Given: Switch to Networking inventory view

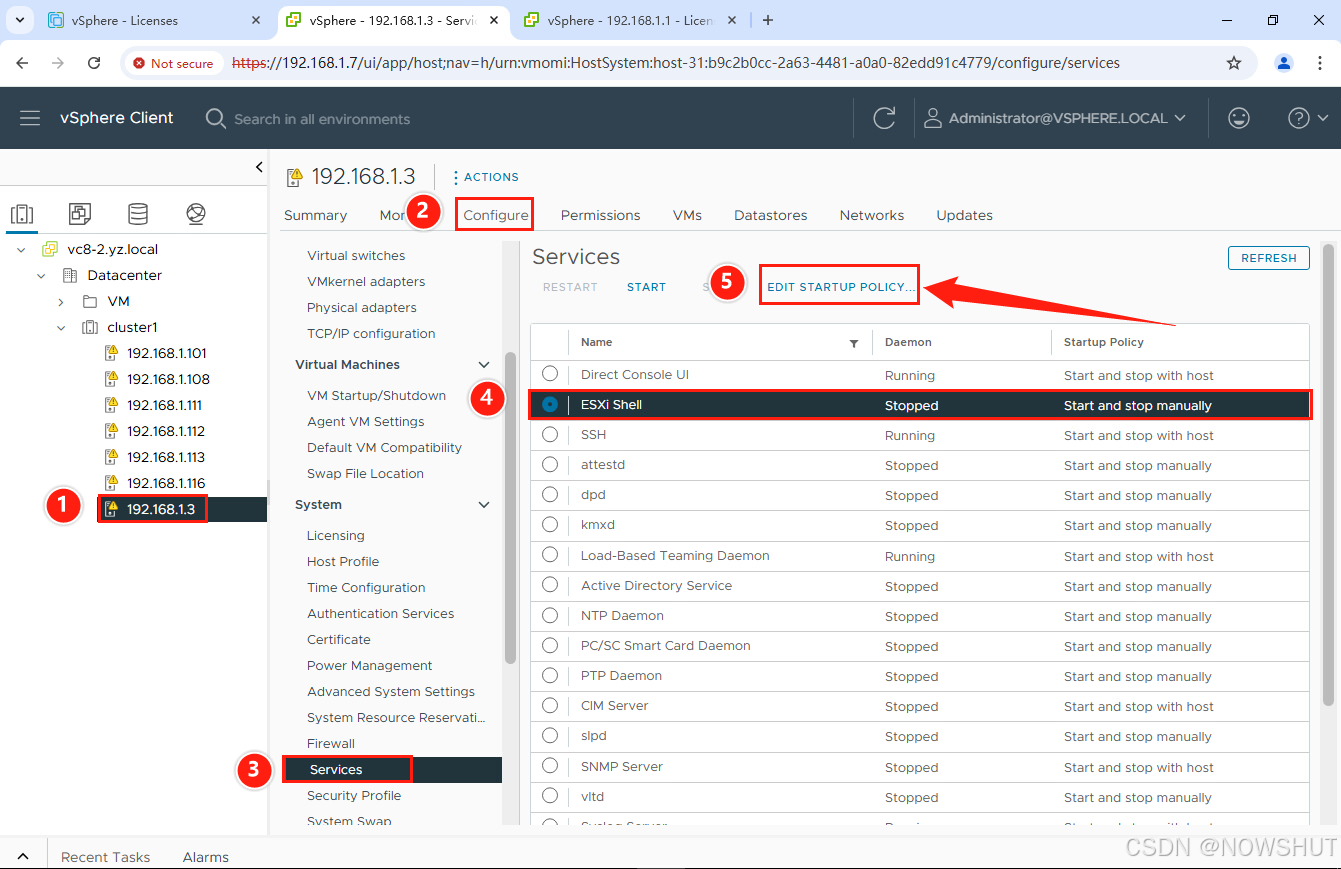Looking at the screenshot, I should pyautogui.click(x=196, y=214).
